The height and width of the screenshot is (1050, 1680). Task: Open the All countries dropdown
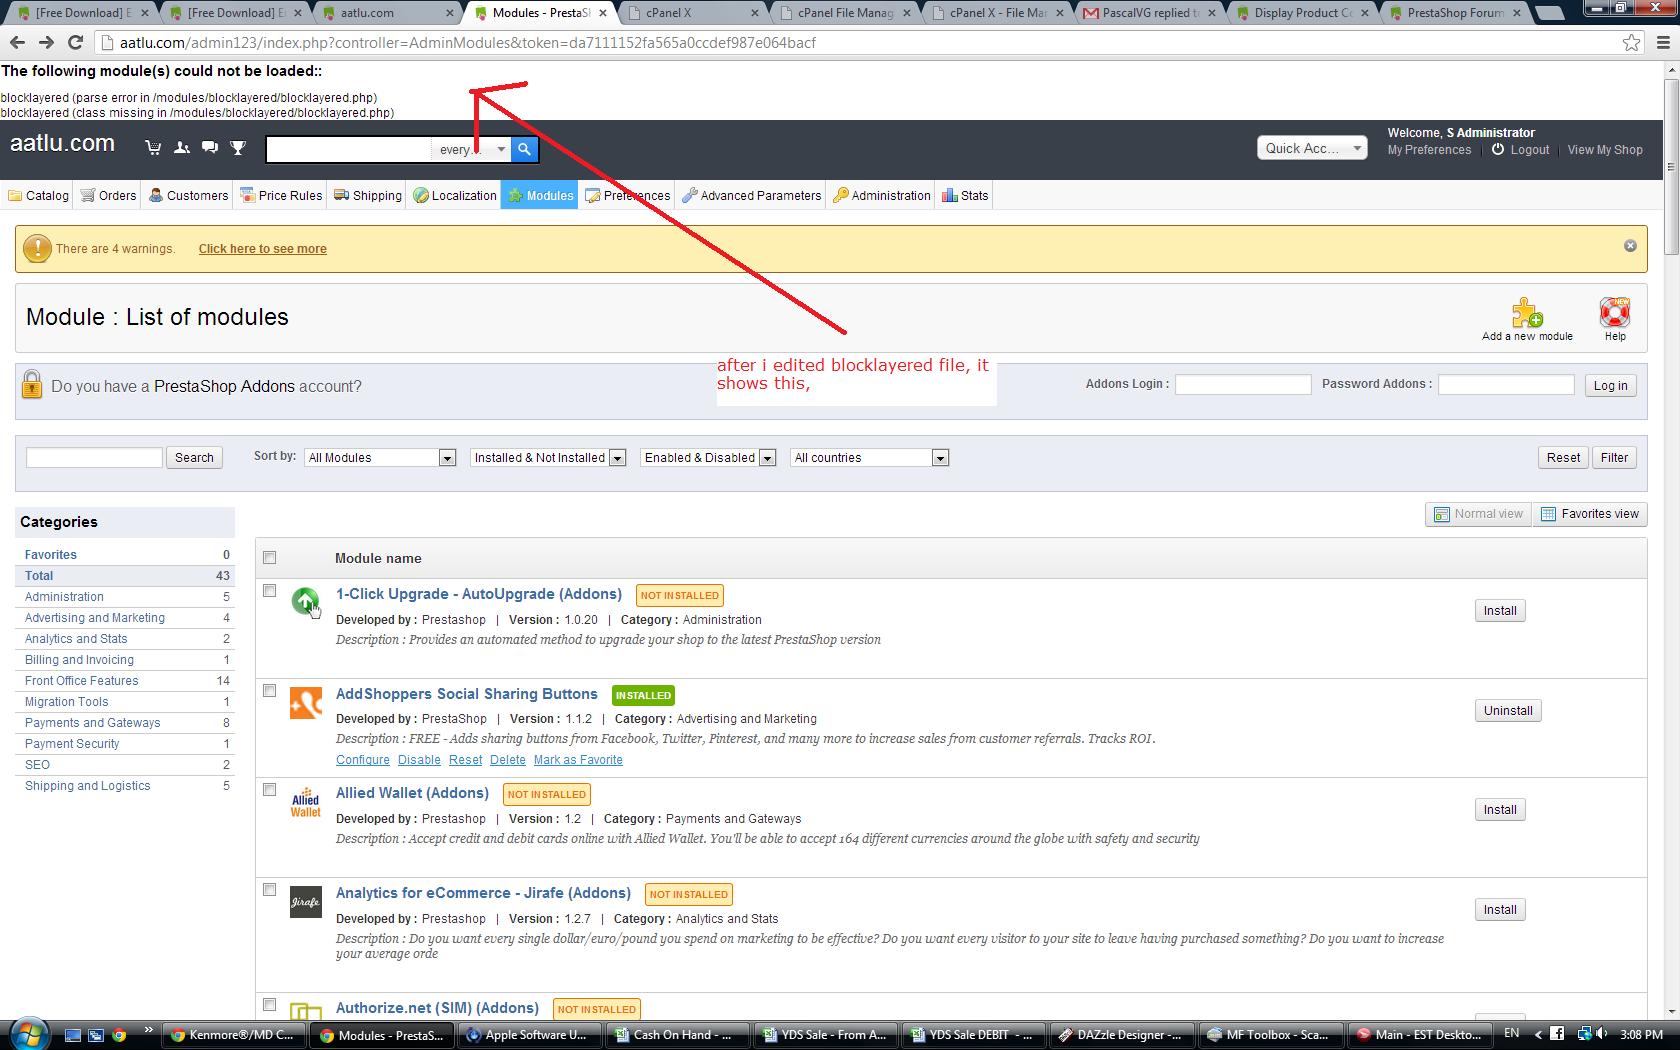point(869,458)
